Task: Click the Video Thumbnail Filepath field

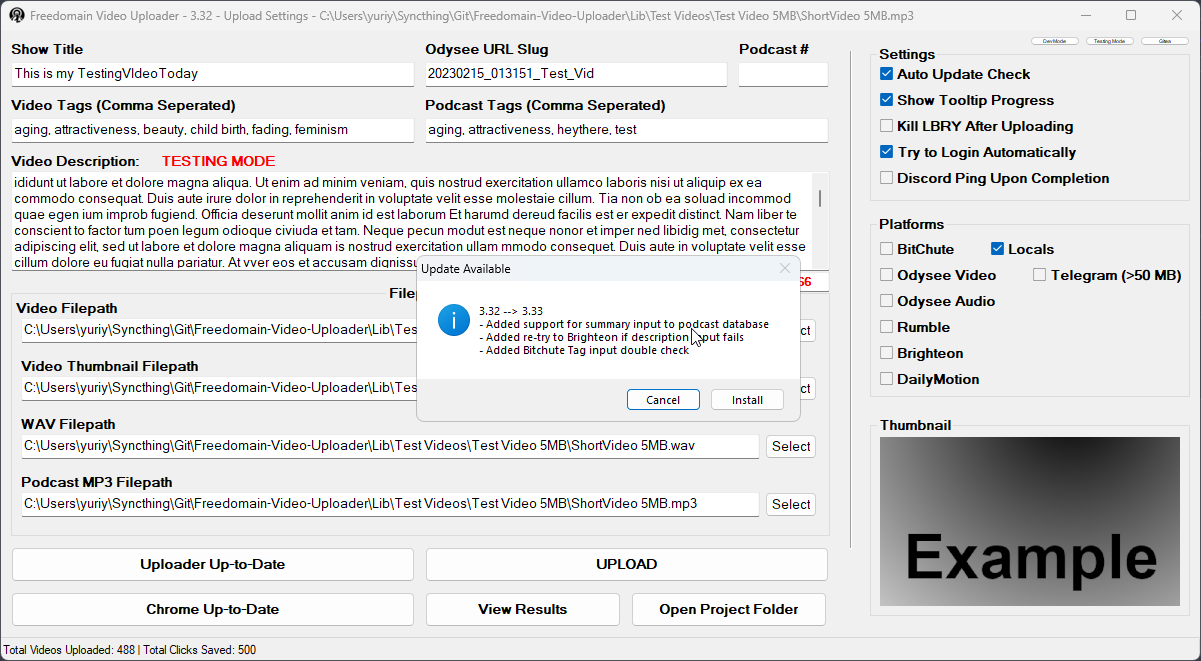Action: [219, 388]
